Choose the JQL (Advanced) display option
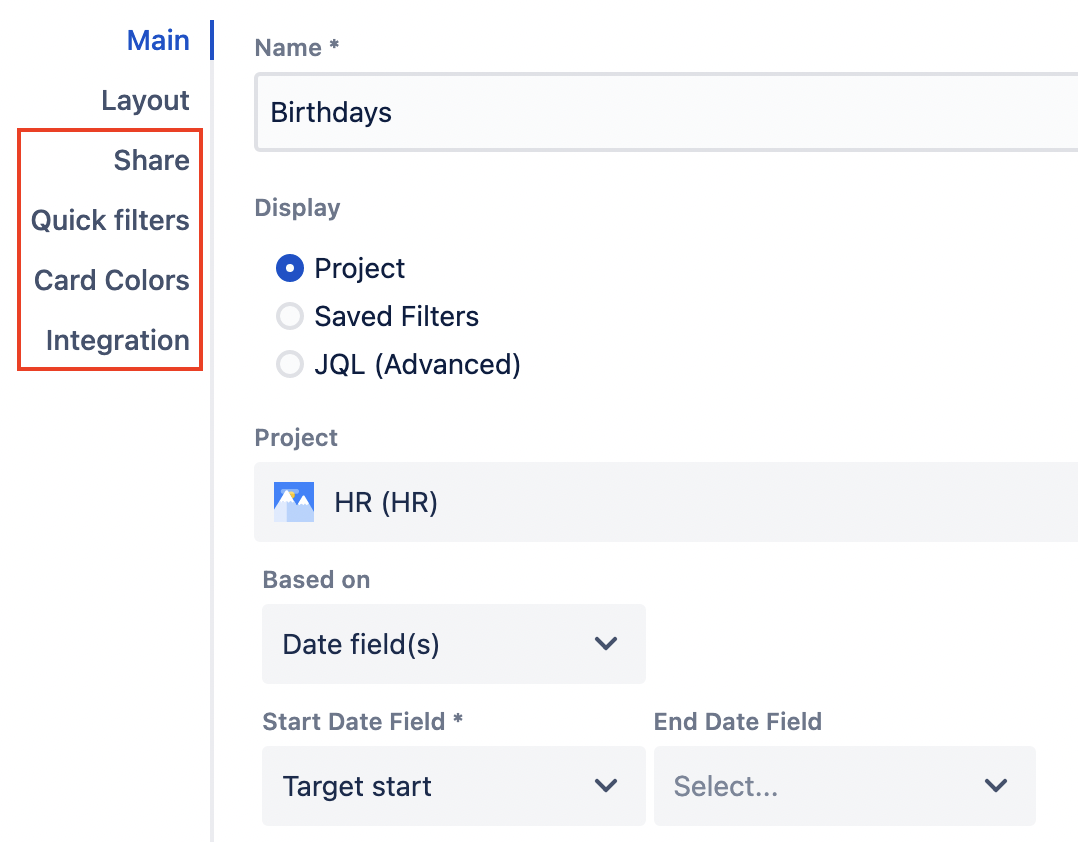Viewport: 1078px width, 842px height. (290, 365)
